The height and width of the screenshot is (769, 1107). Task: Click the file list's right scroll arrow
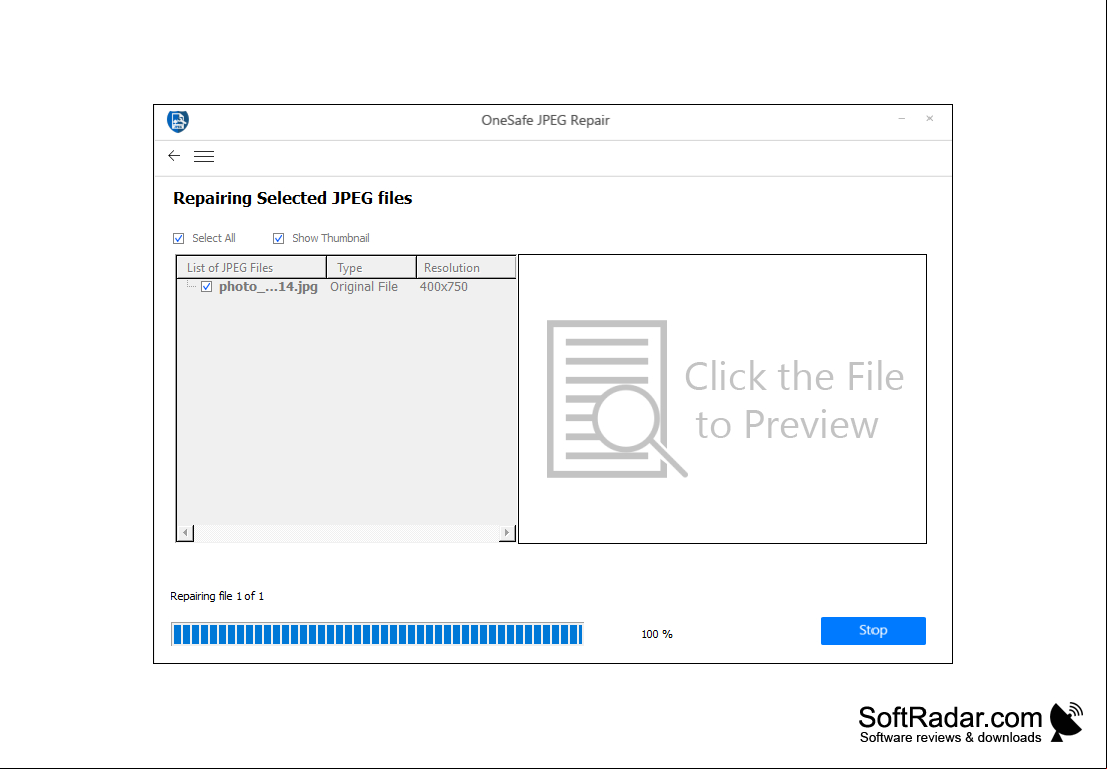507,532
